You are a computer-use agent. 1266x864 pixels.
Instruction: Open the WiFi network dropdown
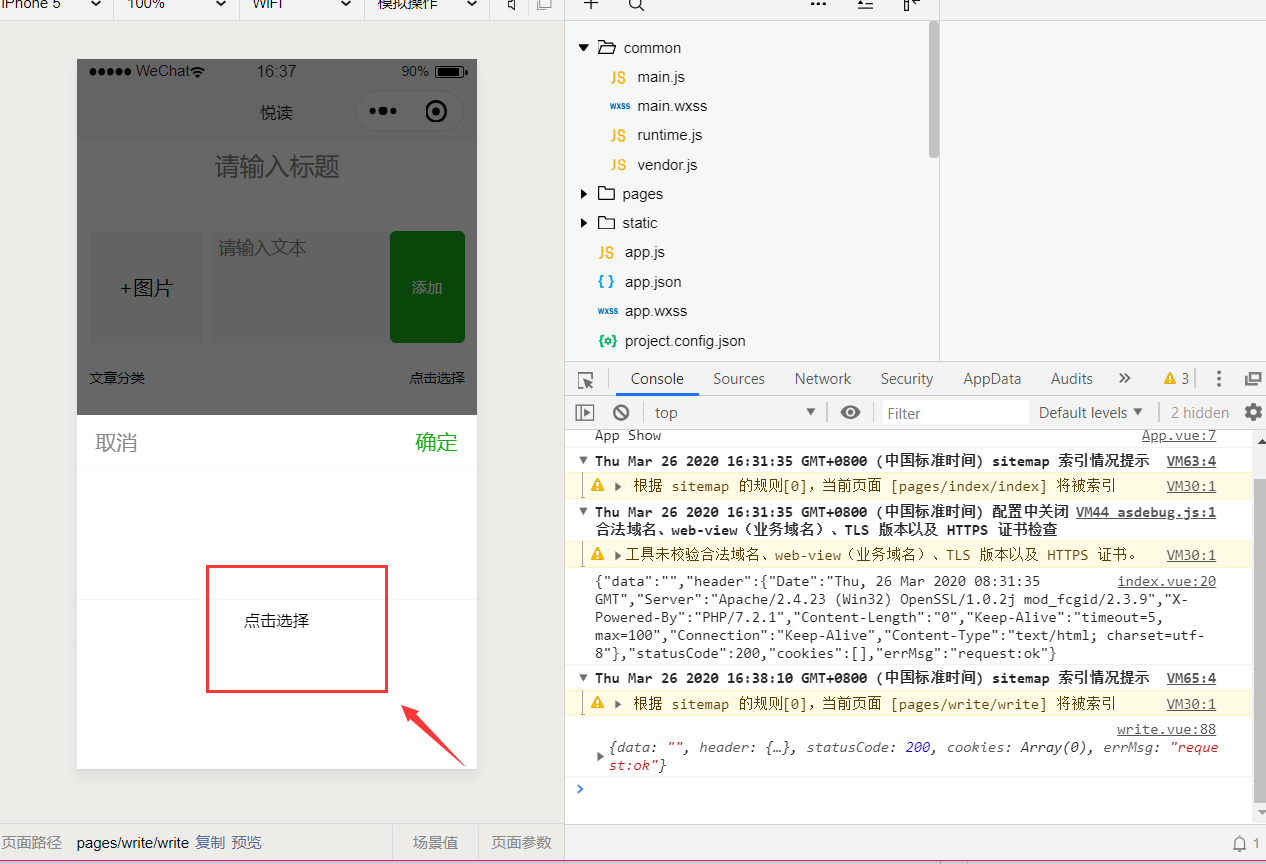pyautogui.click(x=301, y=5)
